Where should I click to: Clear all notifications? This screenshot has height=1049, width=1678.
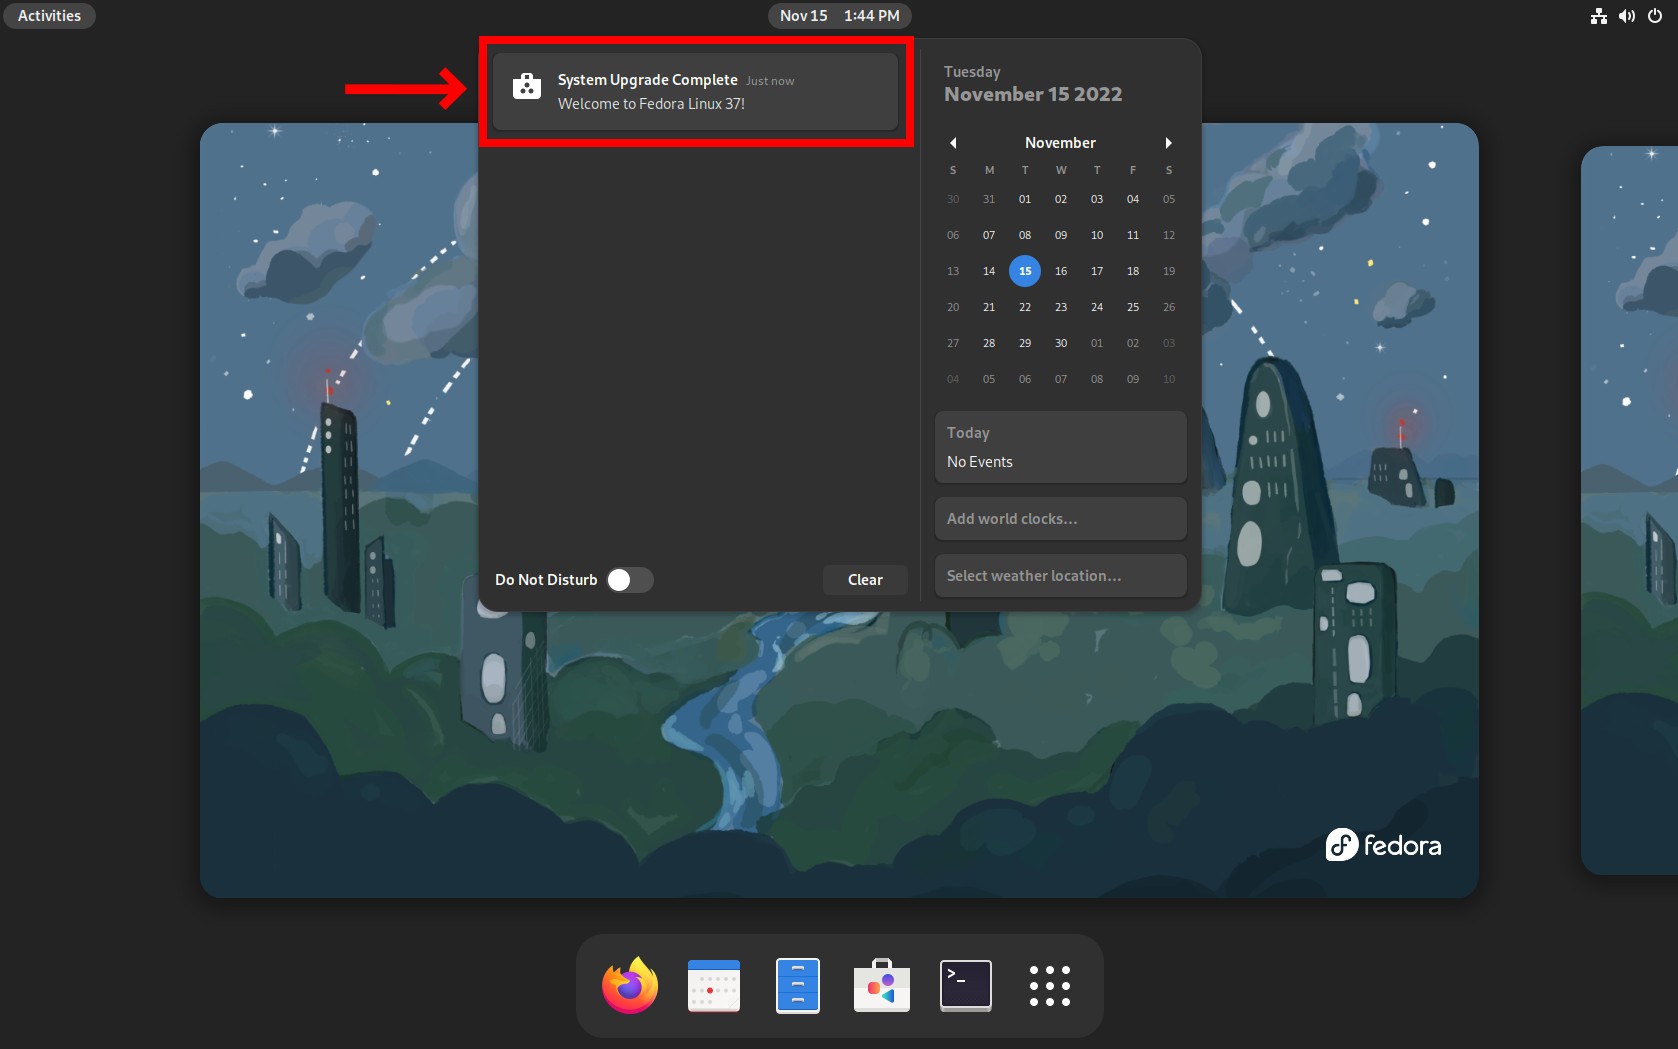coord(865,580)
